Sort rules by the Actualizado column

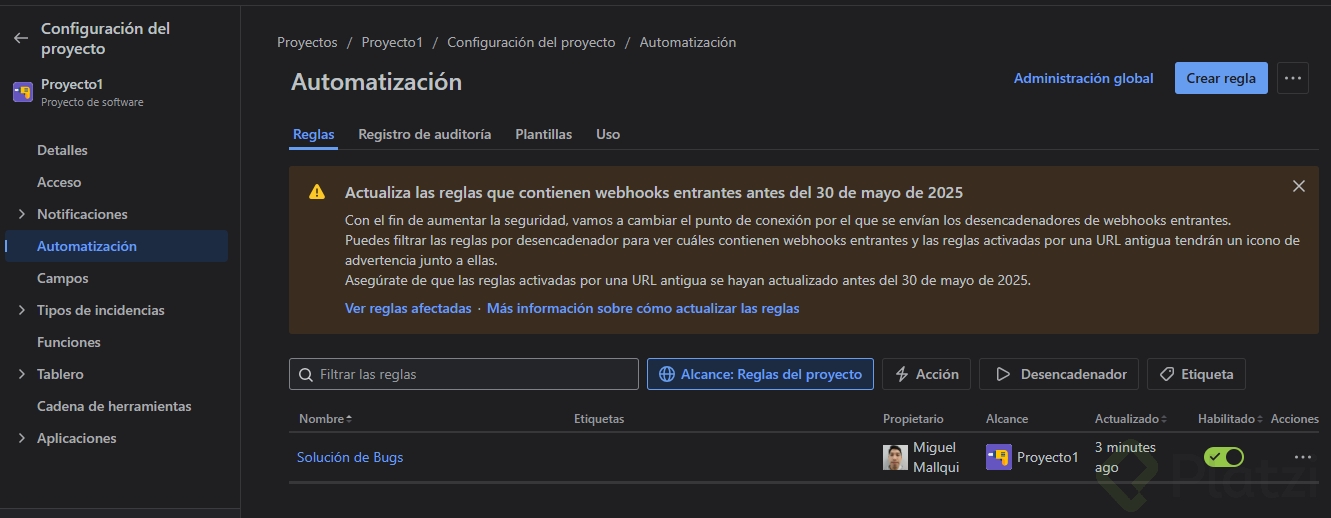tap(1131, 419)
